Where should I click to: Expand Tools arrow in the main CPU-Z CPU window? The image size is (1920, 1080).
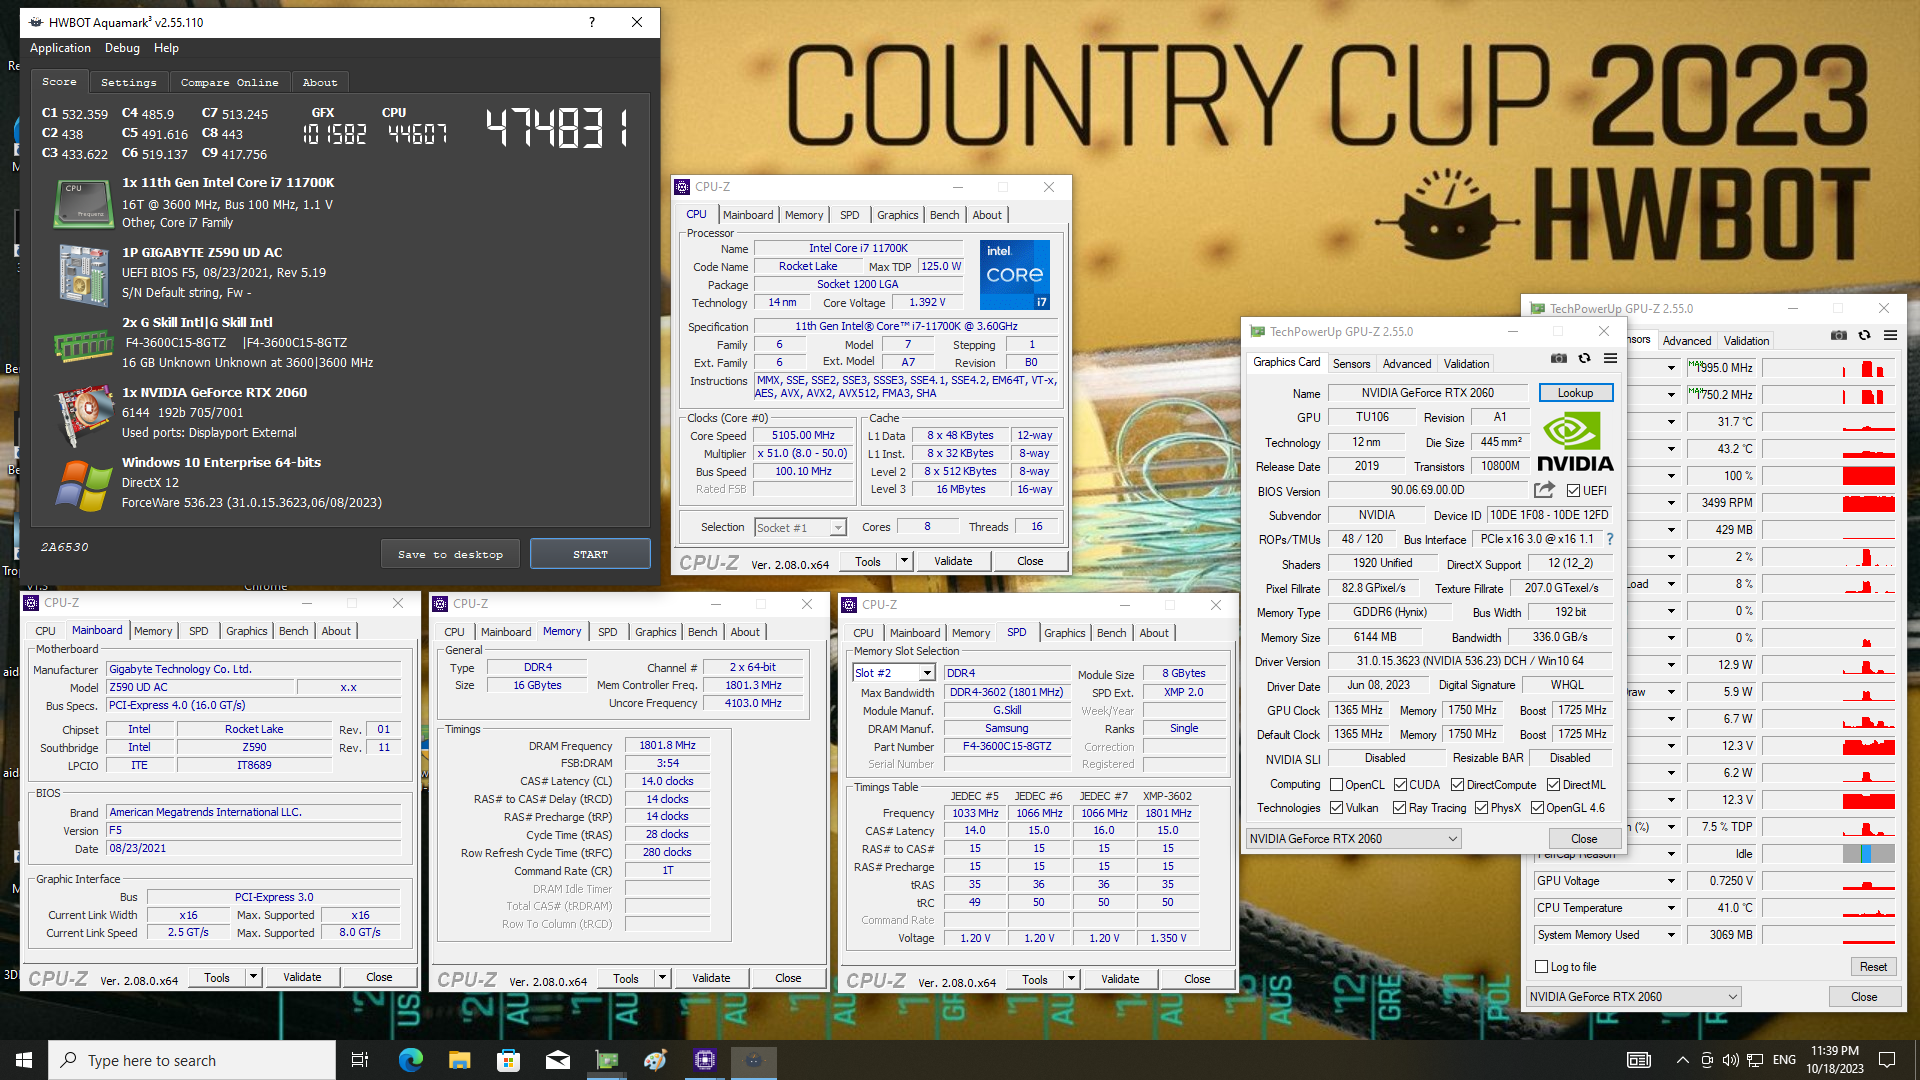904,561
